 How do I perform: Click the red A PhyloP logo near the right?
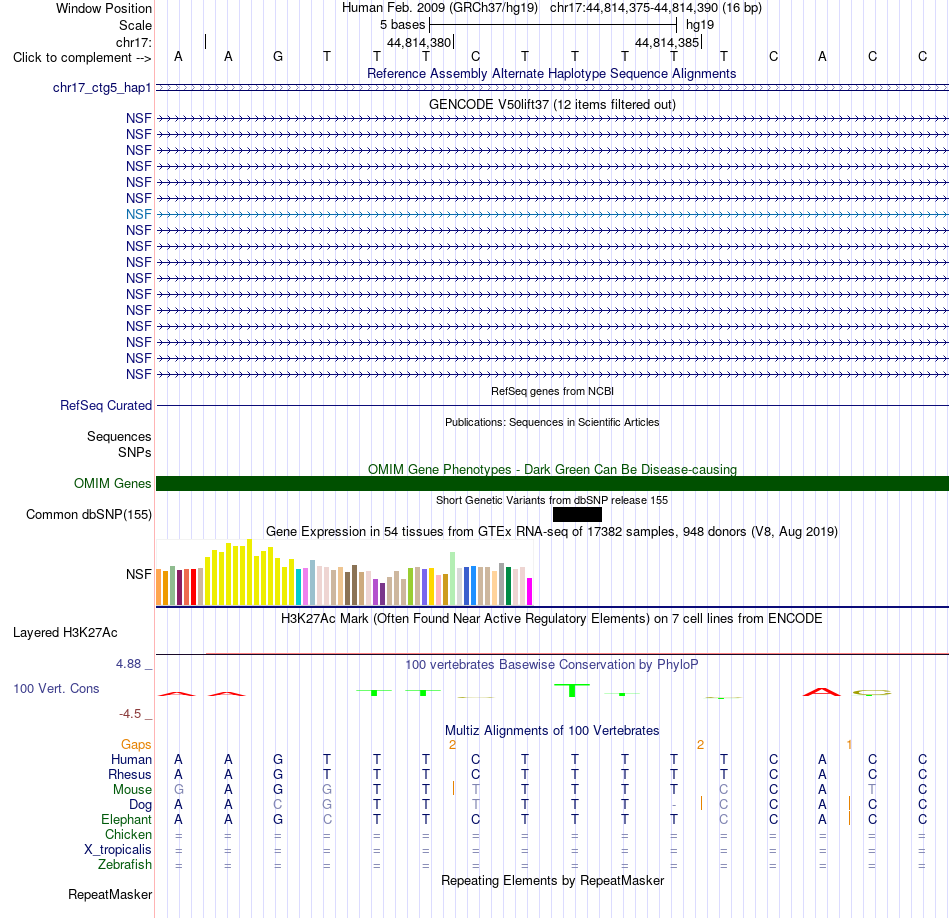[x=822, y=692]
